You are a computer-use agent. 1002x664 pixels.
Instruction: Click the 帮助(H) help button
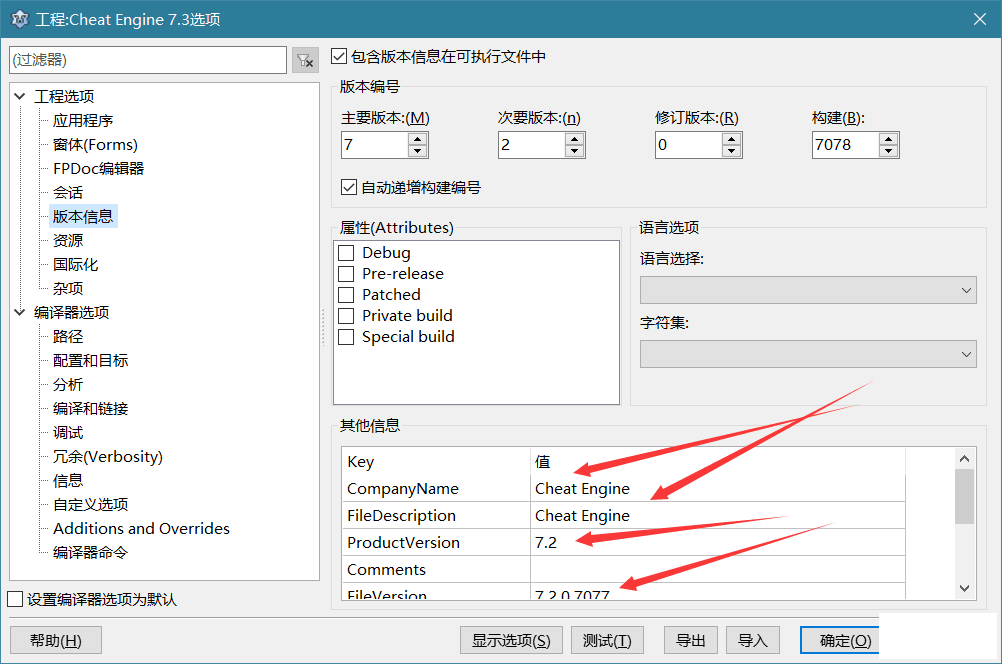(x=56, y=640)
